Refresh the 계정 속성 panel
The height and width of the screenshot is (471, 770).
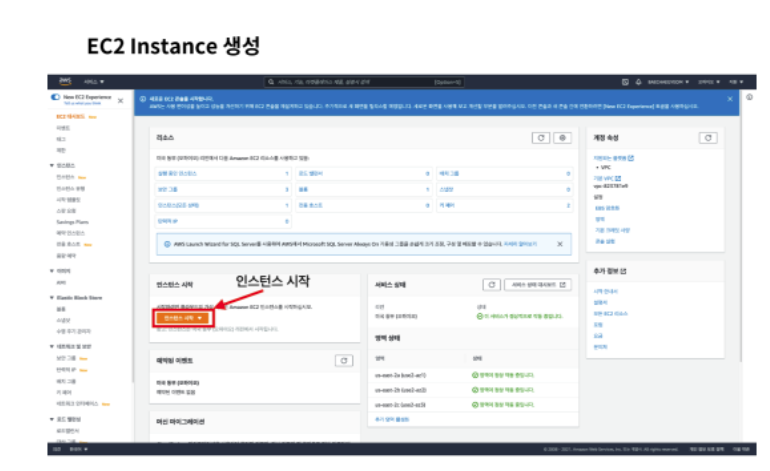[708, 138]
